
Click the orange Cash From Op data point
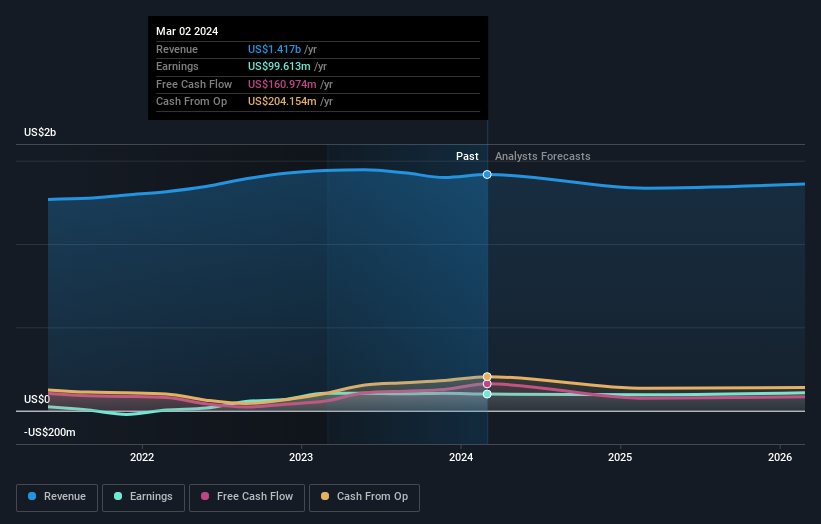[487, 377]
